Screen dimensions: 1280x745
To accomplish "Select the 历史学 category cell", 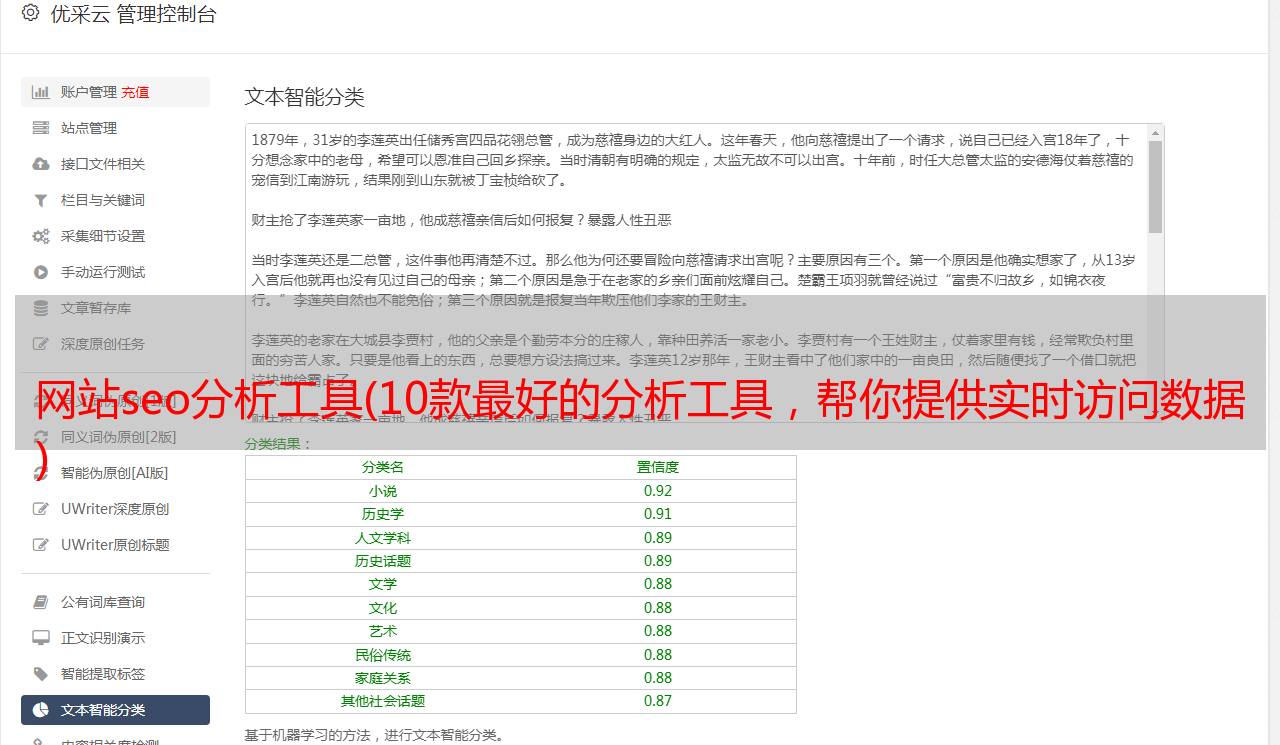I will (383, 514).
